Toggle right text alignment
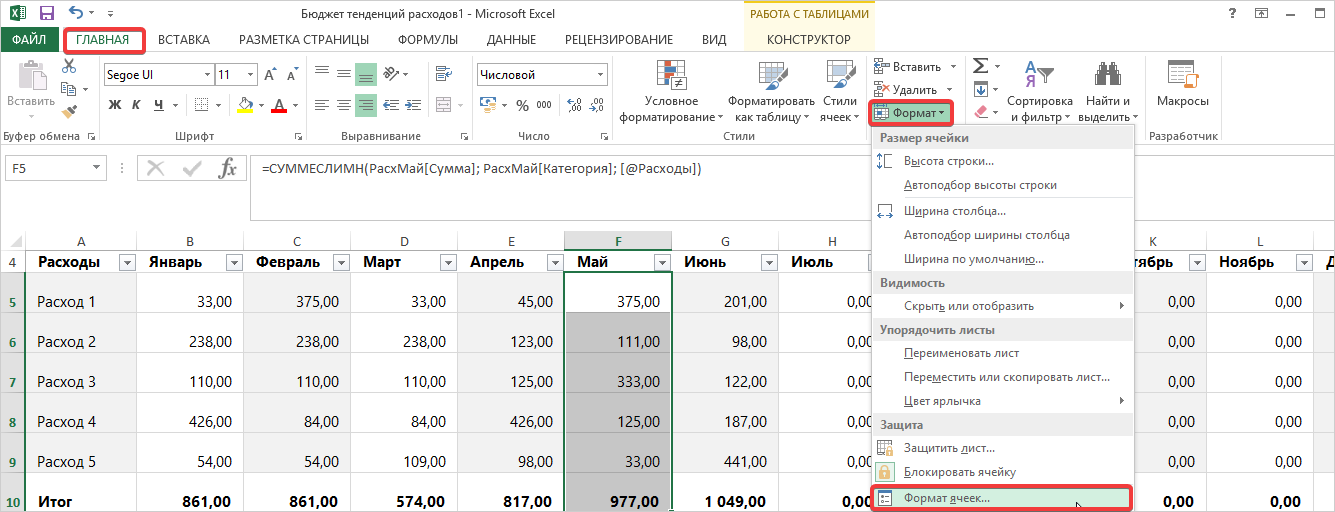Screen dimensions: 1335x512 tap(366, 105)
